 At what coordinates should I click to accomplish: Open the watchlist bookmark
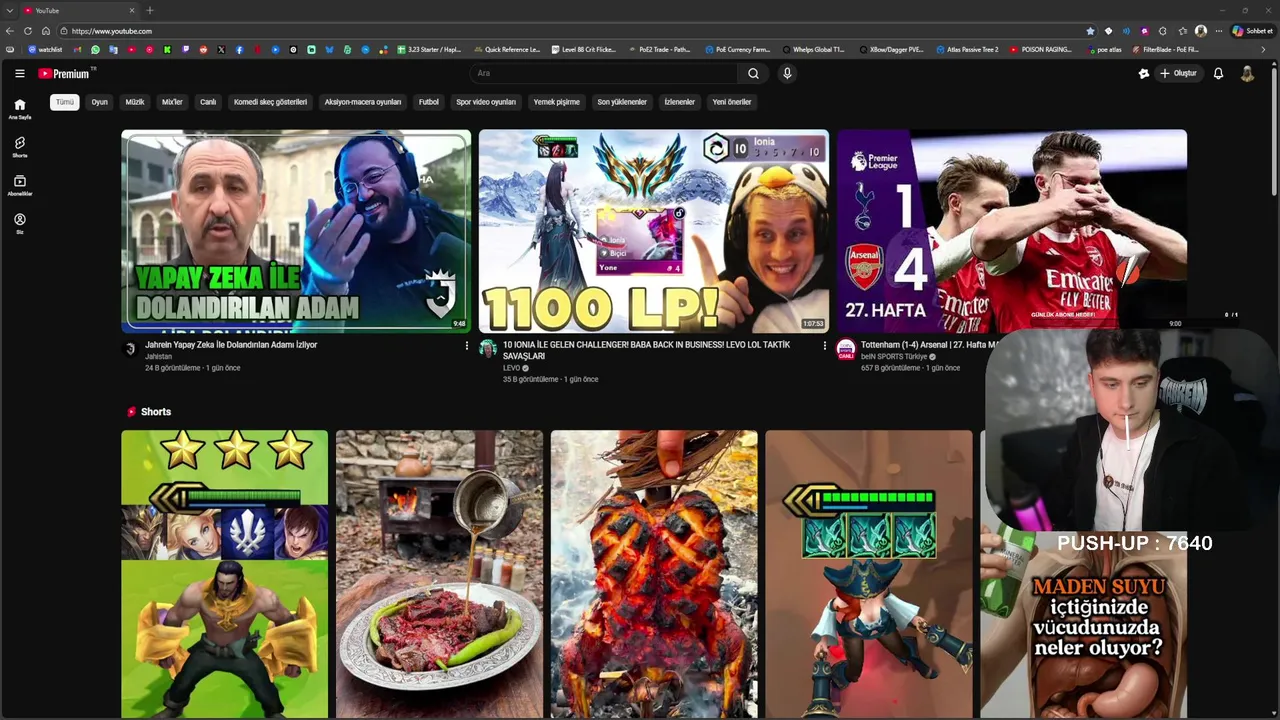pyautogui.click(x=45, y=49)
